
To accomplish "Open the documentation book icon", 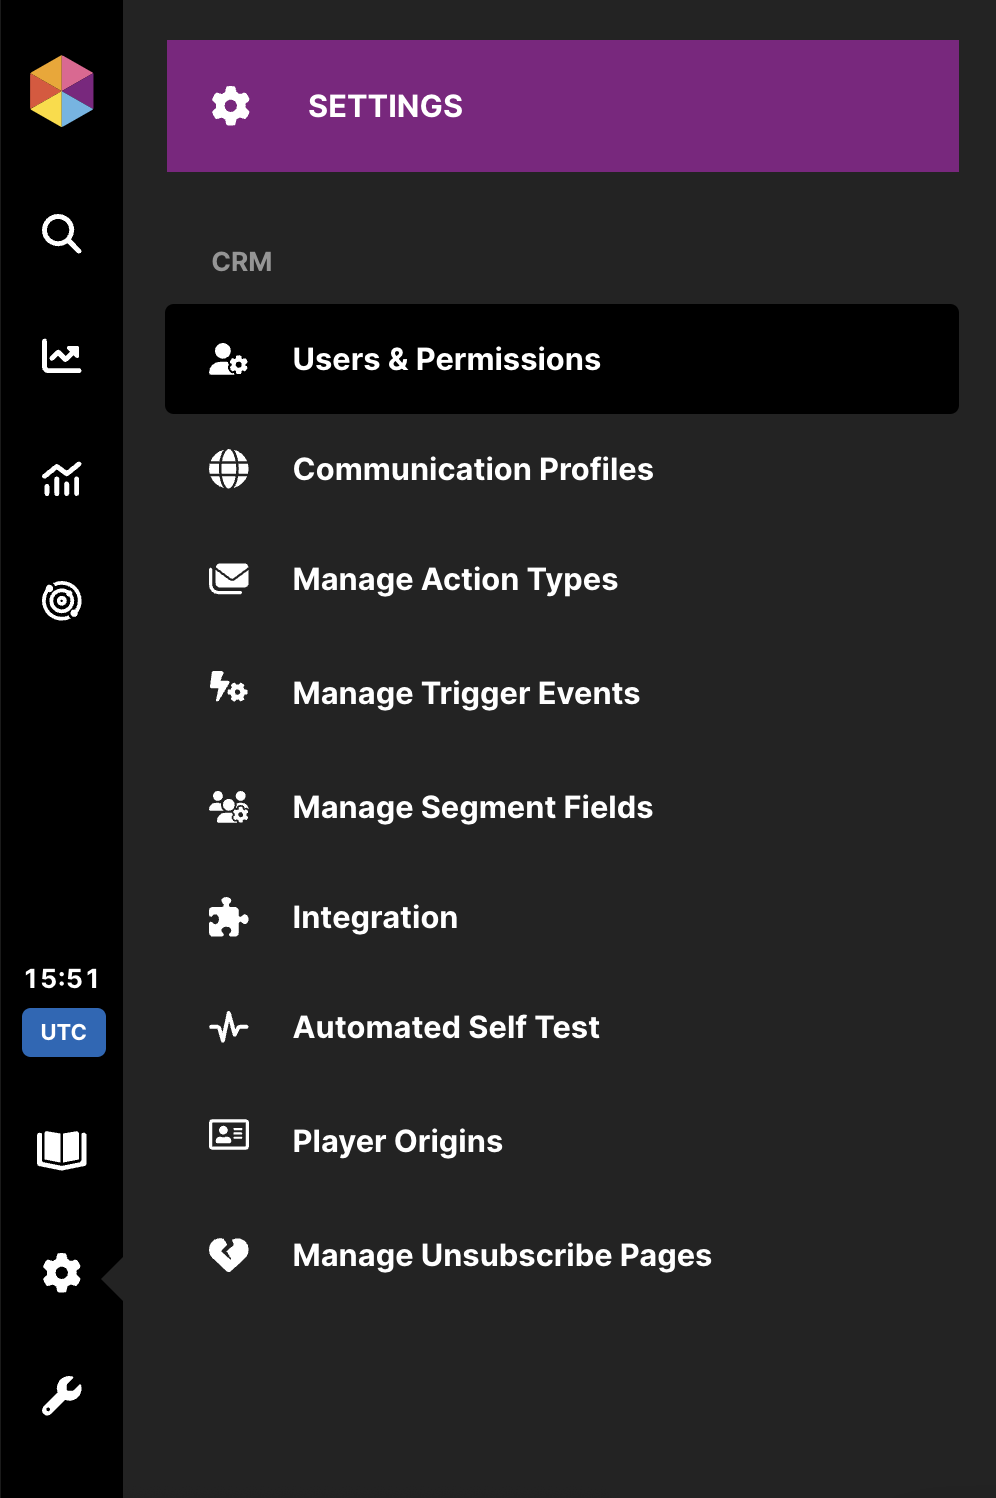I will point(61,1150).
